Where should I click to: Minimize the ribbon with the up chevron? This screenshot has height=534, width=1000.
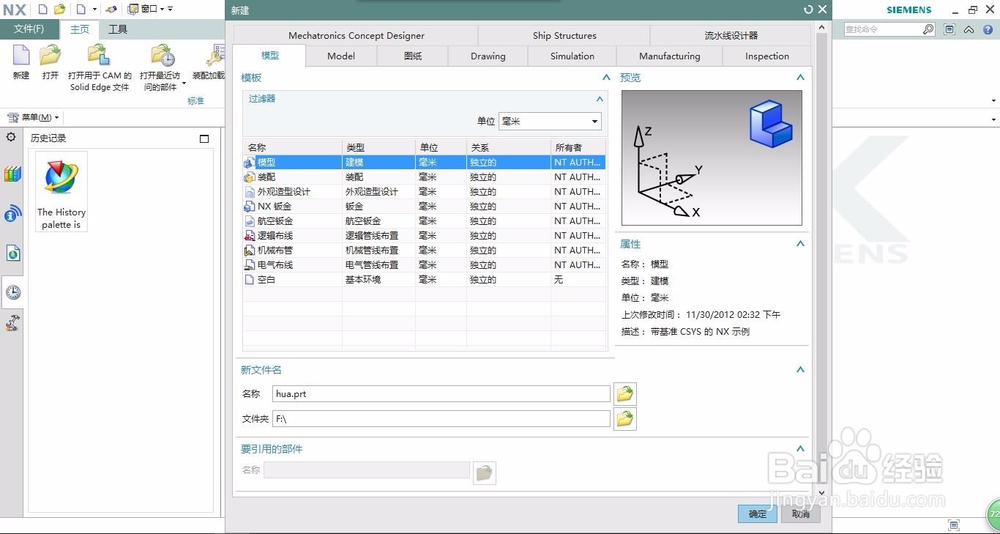(969, 29)
